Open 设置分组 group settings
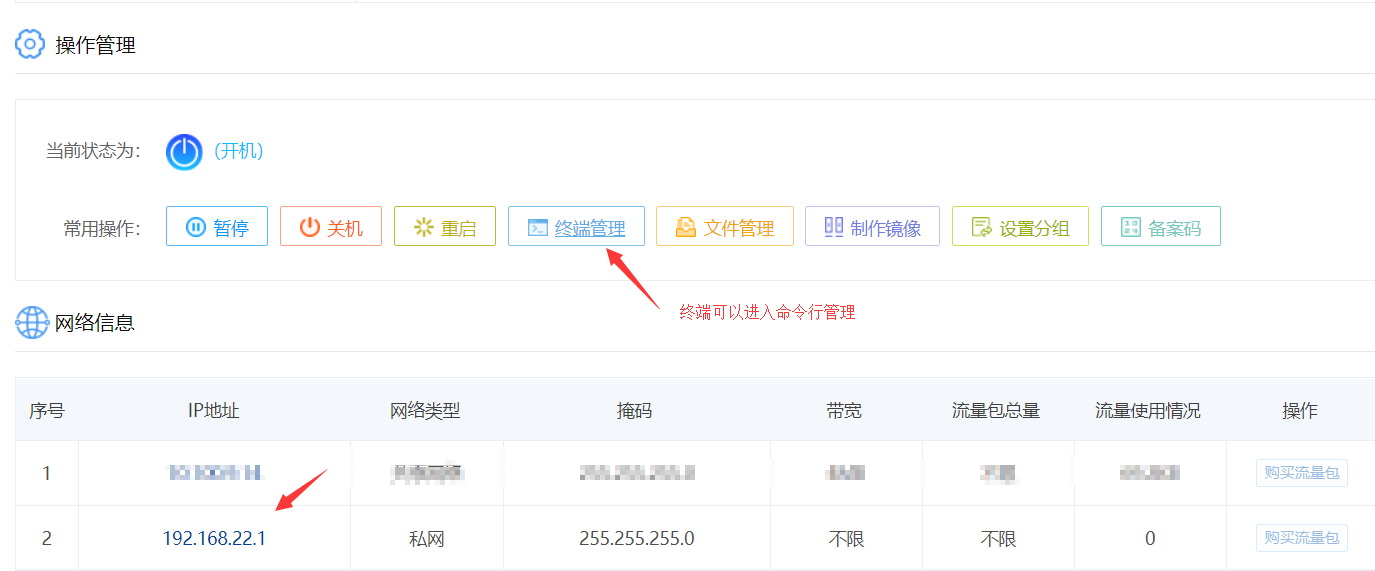 [x=1020, y=227]
